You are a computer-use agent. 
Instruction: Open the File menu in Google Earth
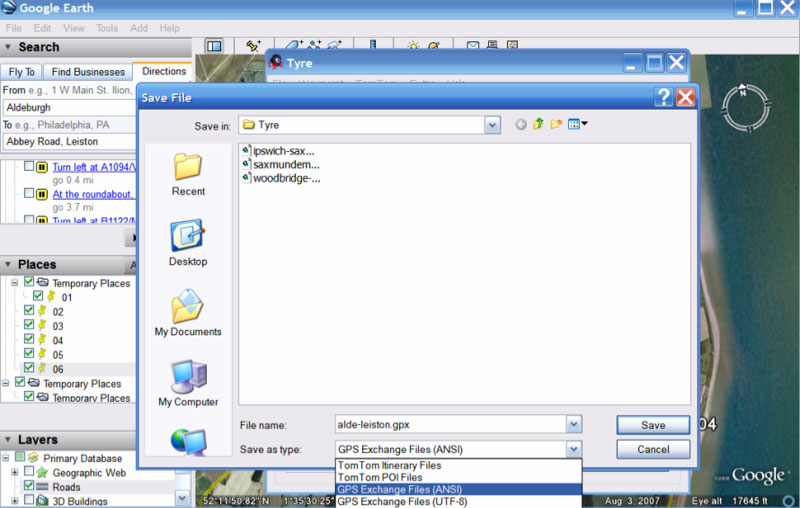14,28
